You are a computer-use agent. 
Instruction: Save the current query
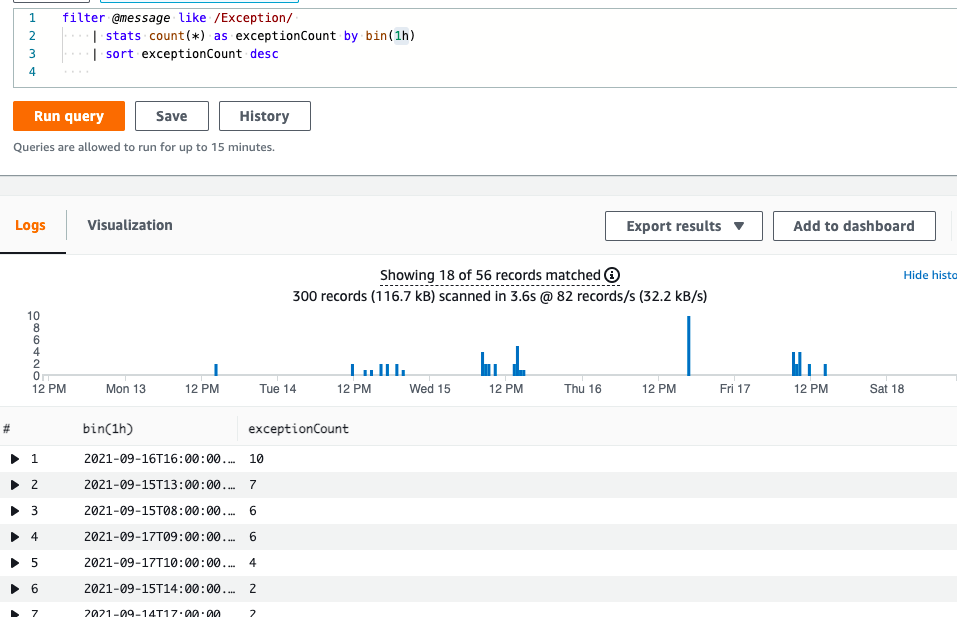pos(171,116)
